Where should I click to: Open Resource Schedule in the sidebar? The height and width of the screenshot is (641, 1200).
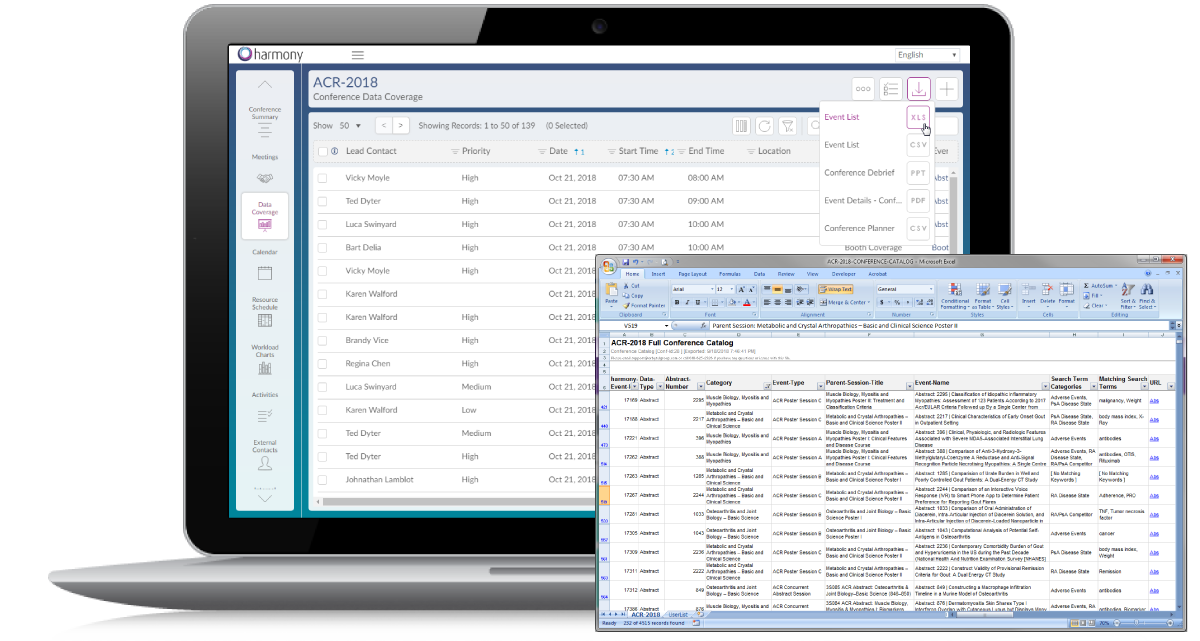[265, 312]
